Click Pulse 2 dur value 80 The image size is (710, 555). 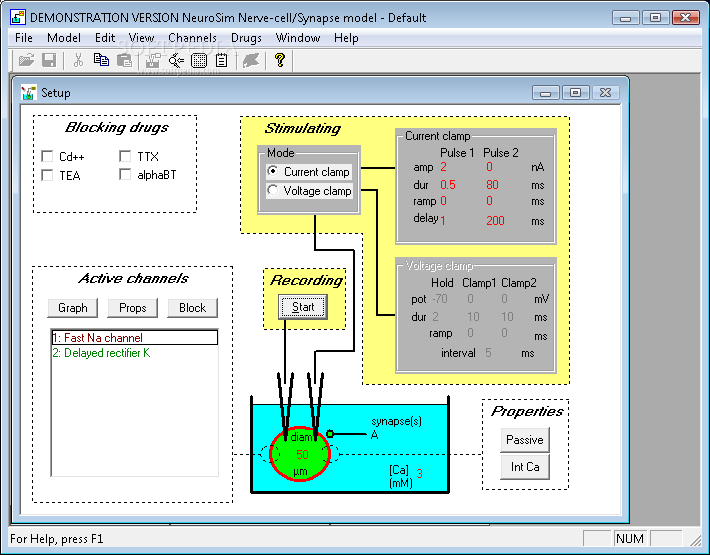pos(492,185)
